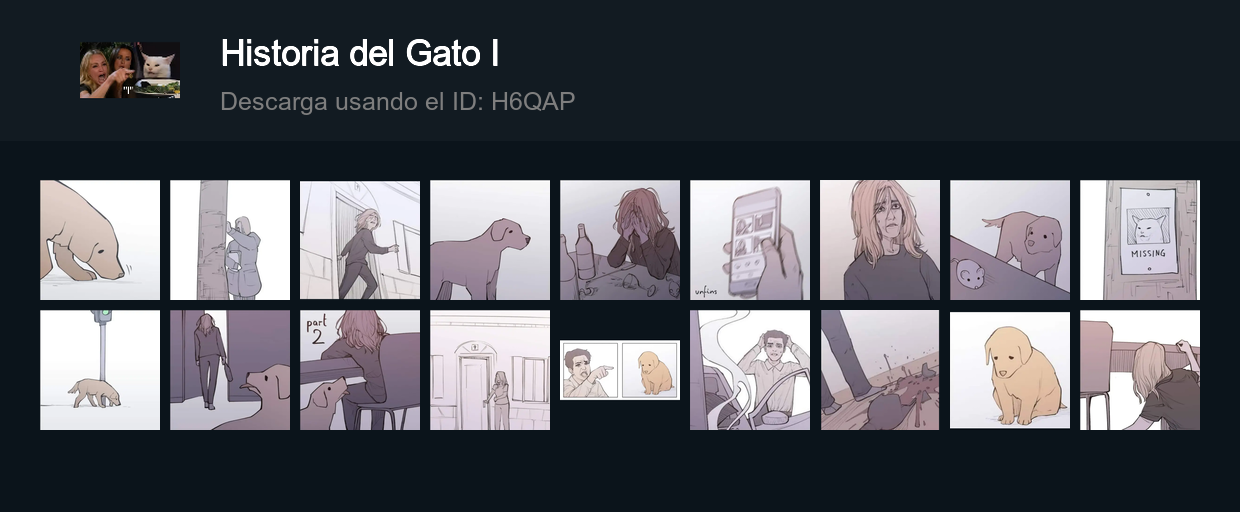Viewport: 1240px width, 512px height.
Task: Open the woman hugging pole panel
Action: coord(230,240)
